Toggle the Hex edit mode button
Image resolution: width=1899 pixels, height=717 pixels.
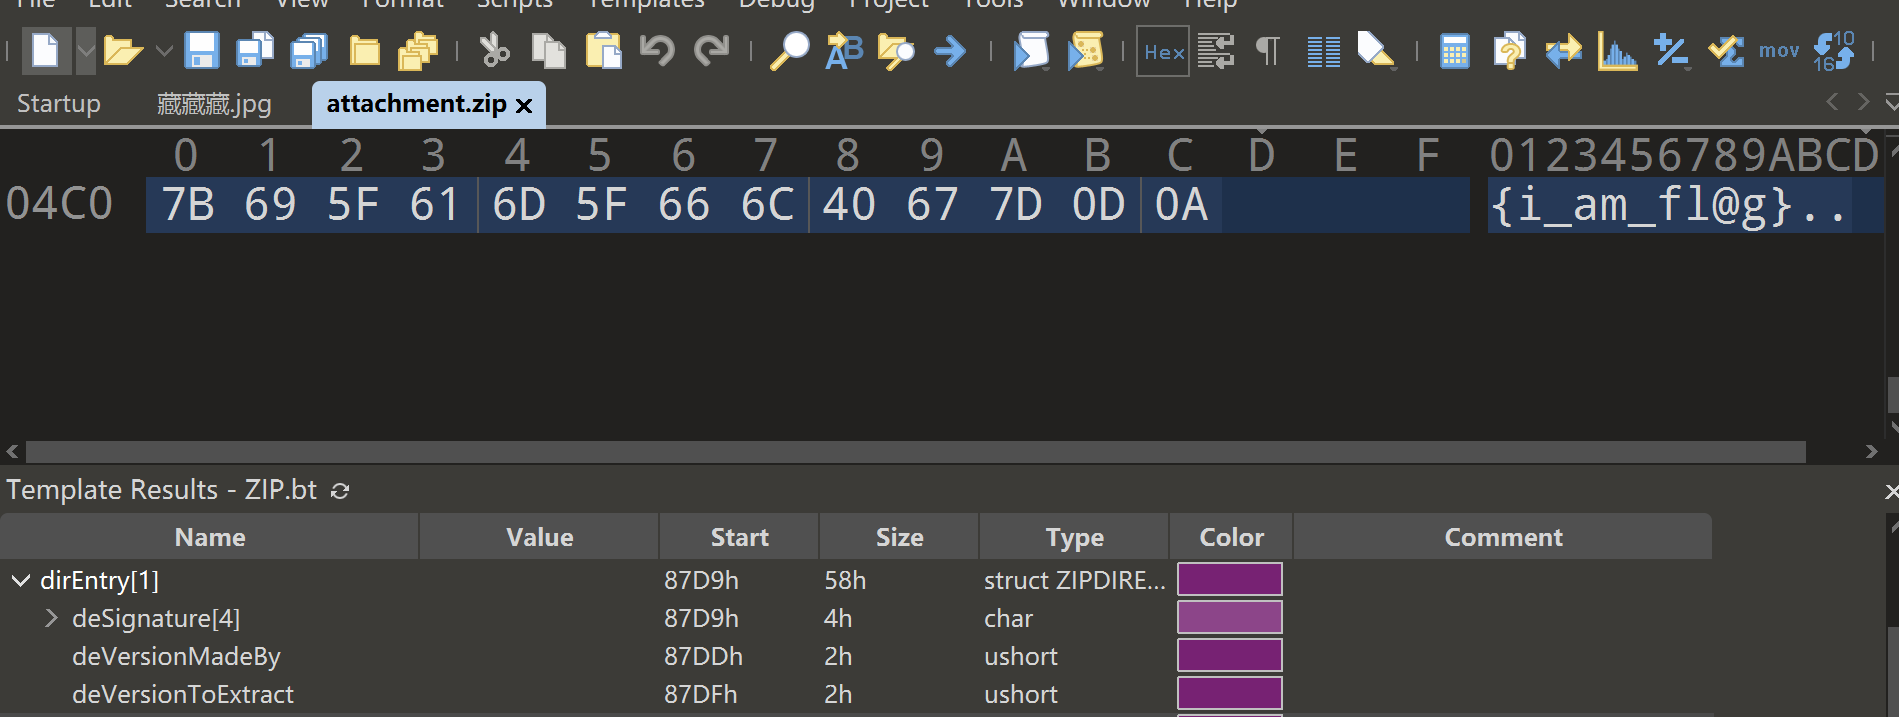1163,51
